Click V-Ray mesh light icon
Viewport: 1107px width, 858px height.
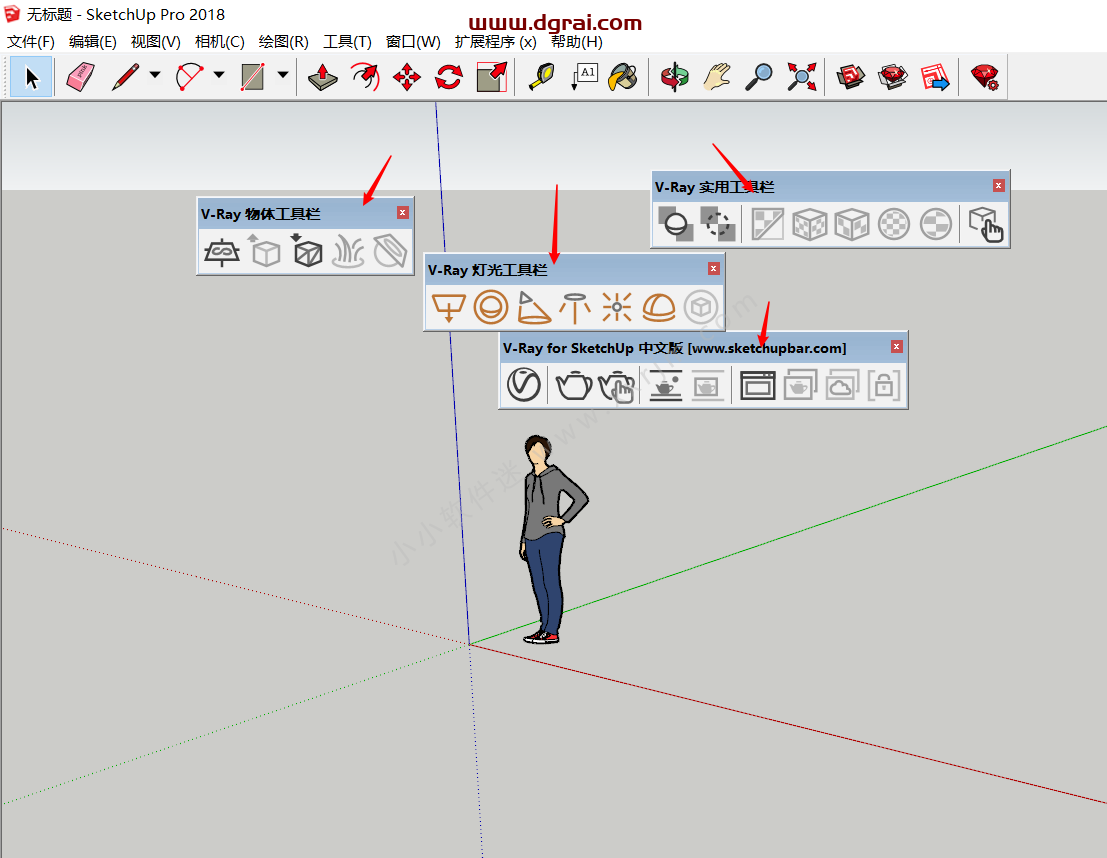coord(701,308)
